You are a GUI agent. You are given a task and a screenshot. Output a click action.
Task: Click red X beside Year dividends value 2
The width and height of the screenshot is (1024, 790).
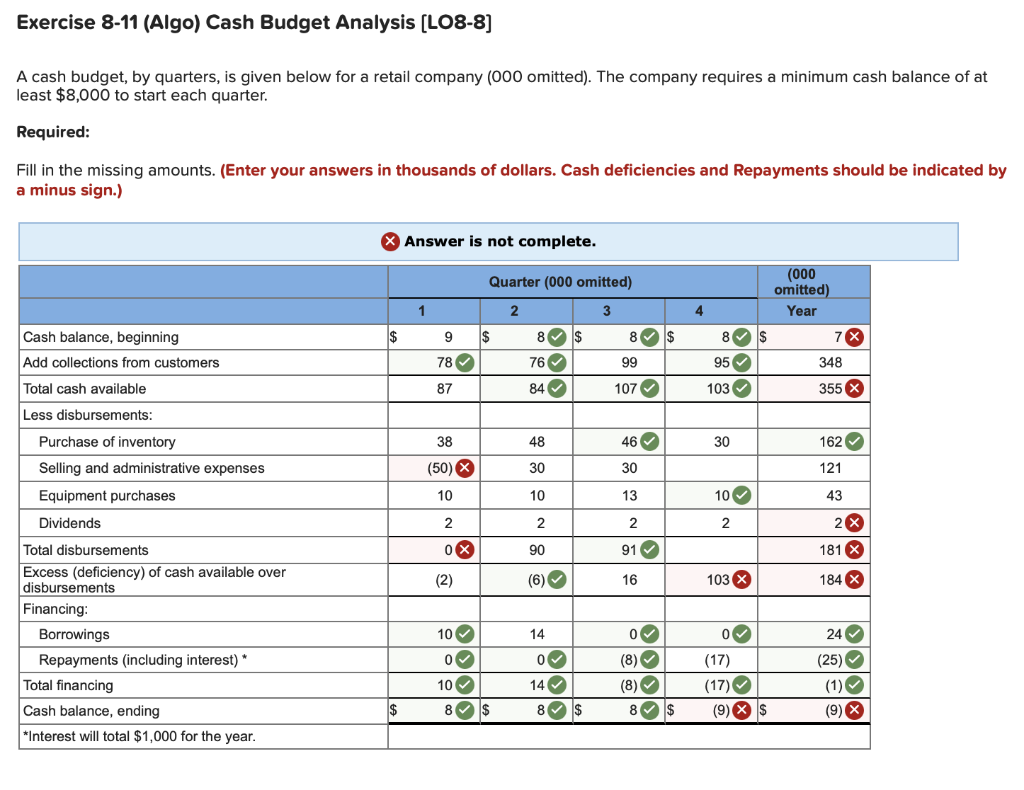[x=854, y=523]
